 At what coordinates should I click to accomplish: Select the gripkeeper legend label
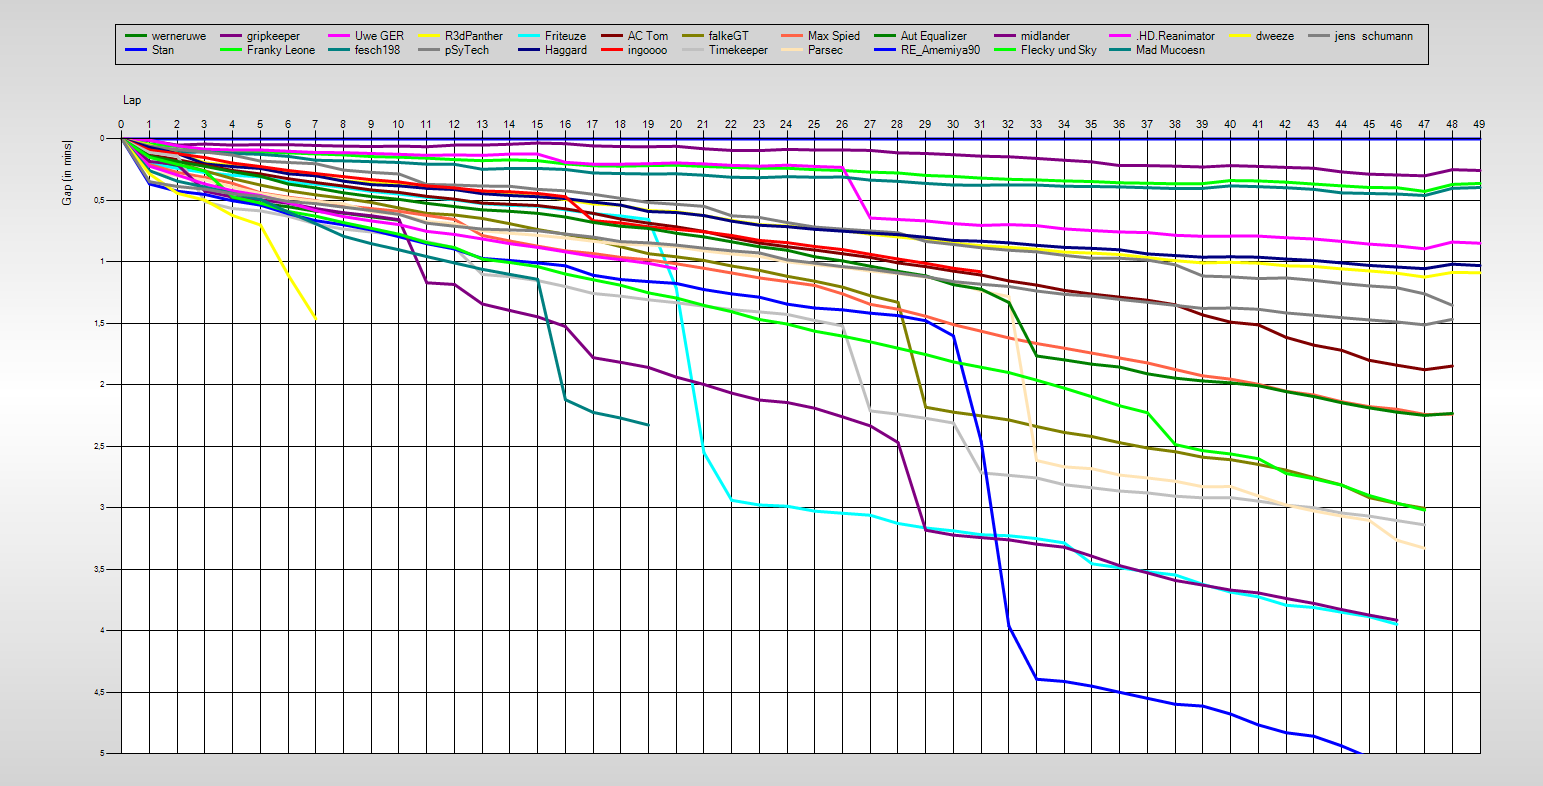pyautogui.click(x=273, y=36)
